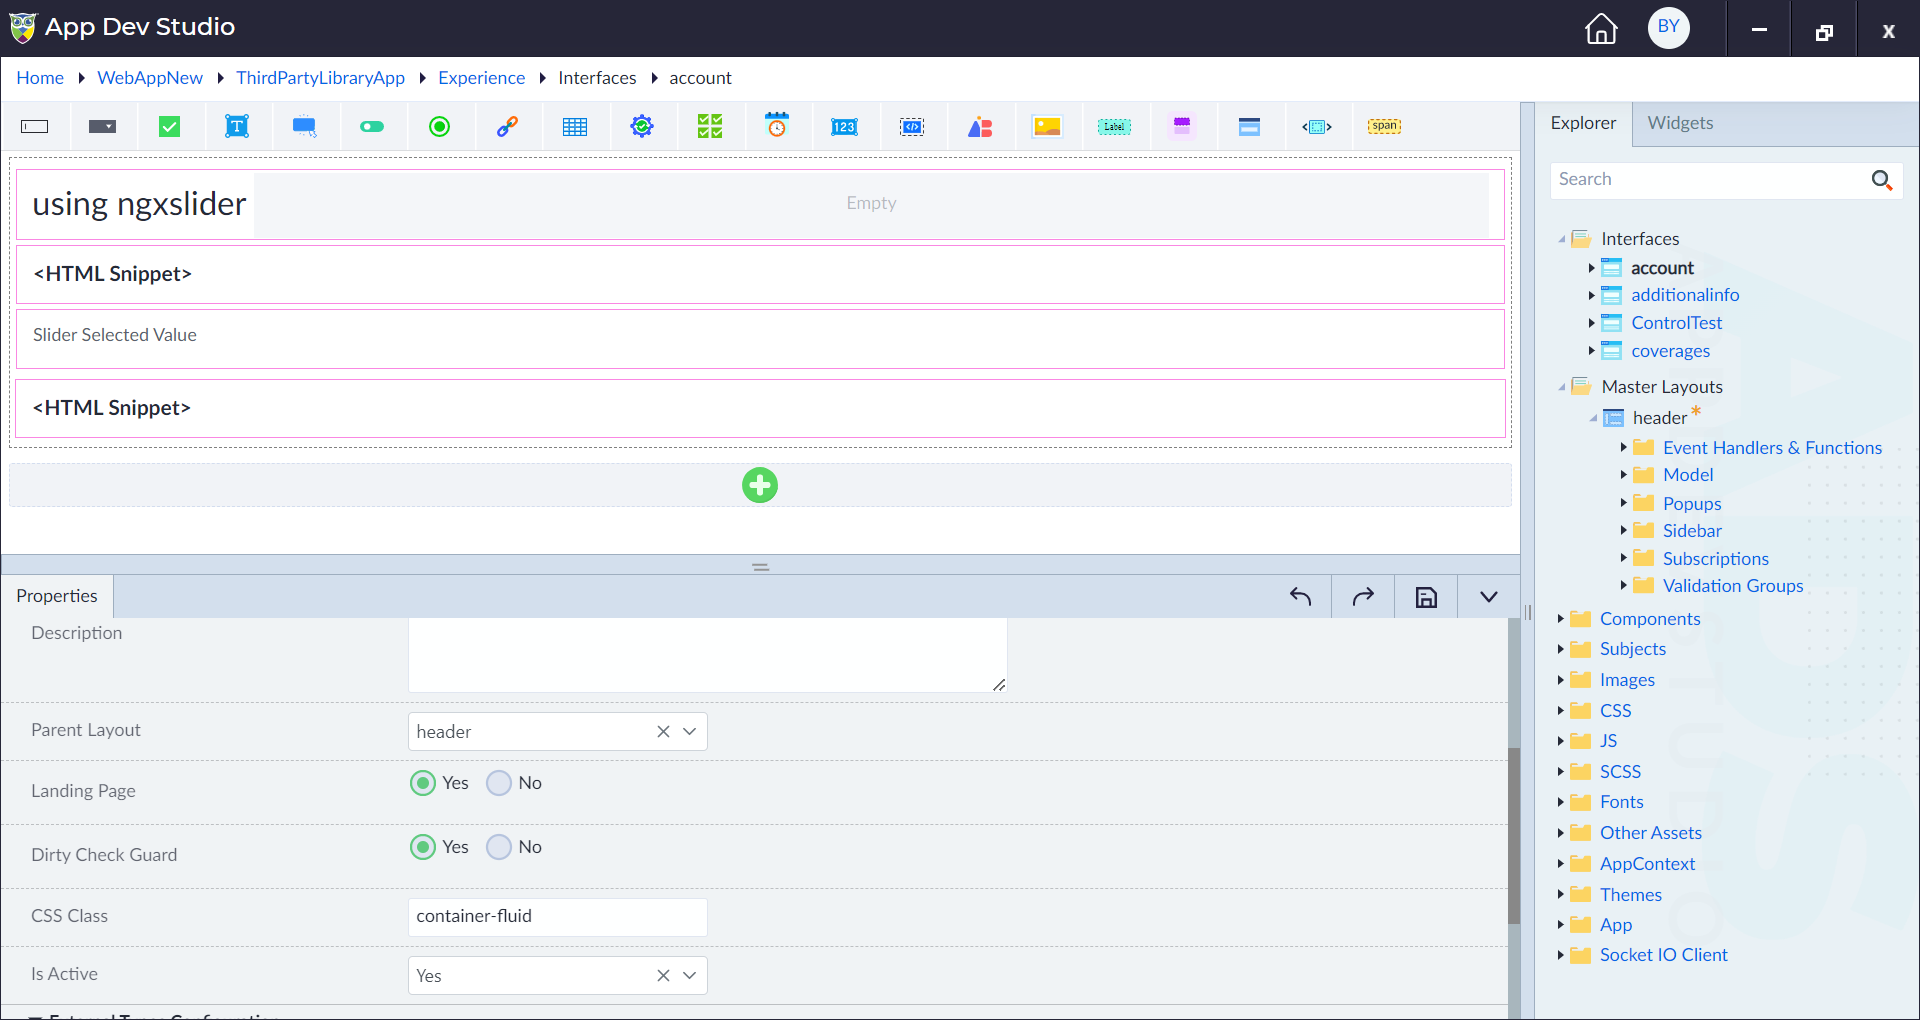This screenshot has height=1020, width=1920.
Task: Open the Properties tab
Action: [x=57, y=596]
